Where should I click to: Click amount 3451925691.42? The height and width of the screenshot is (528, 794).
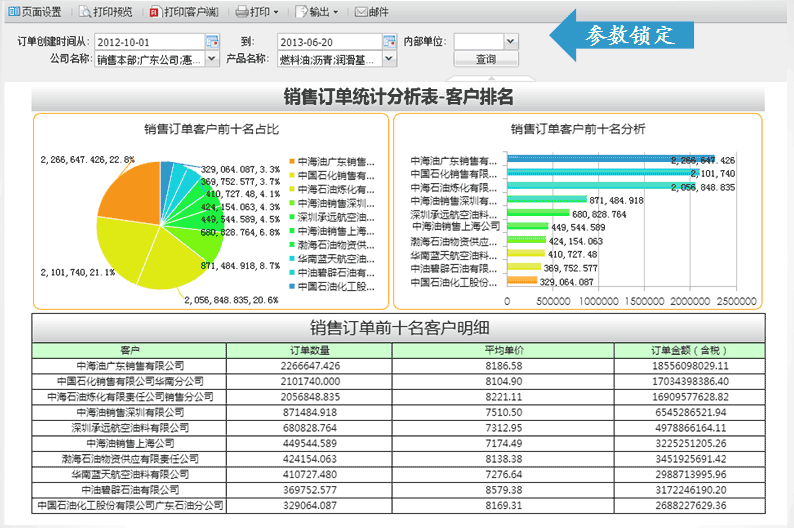tap(690, 459)
